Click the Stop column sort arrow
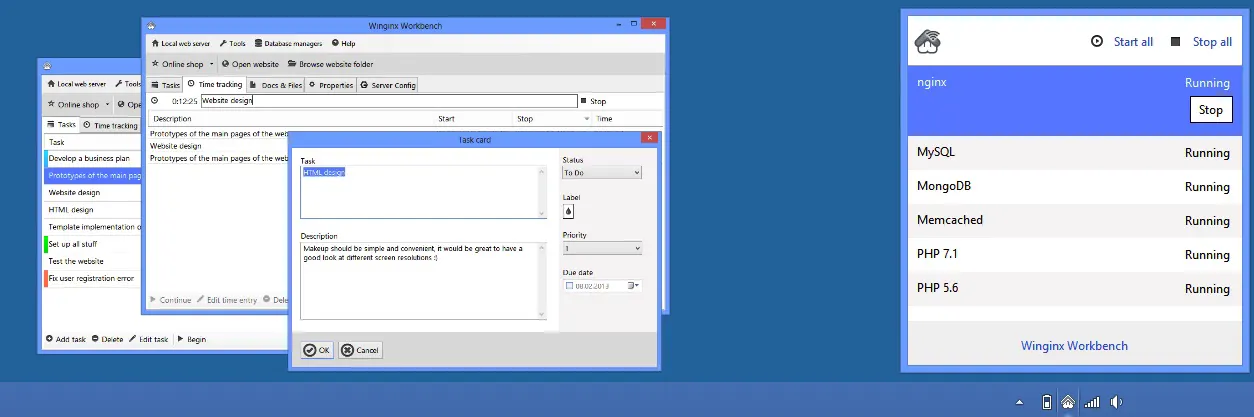Image resolution: width=1254 pixels, height=417 pixels. click(587, 119)
